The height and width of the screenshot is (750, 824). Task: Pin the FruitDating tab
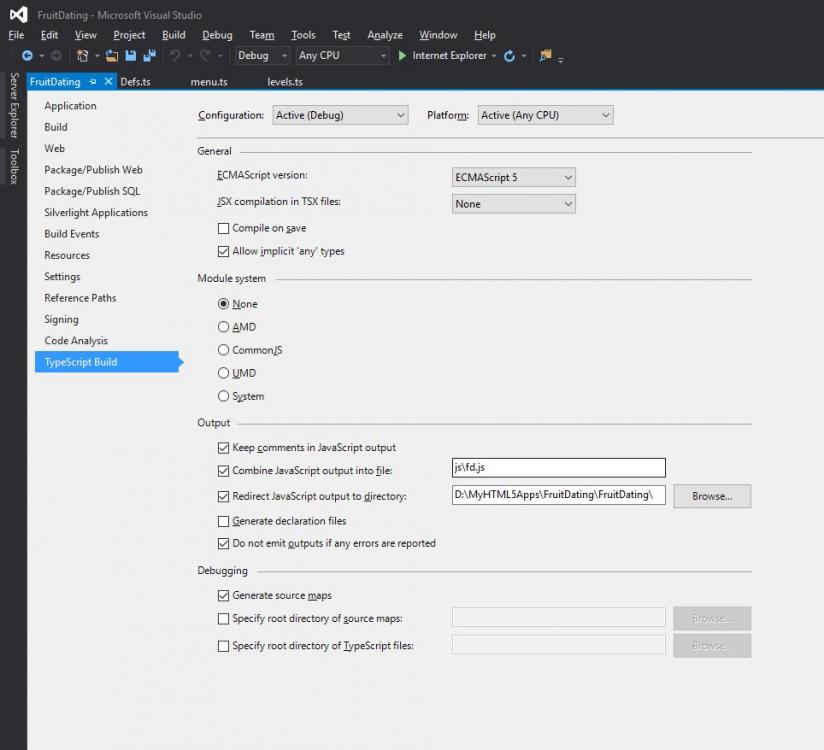pyautogui.click(x=93, y=81)
